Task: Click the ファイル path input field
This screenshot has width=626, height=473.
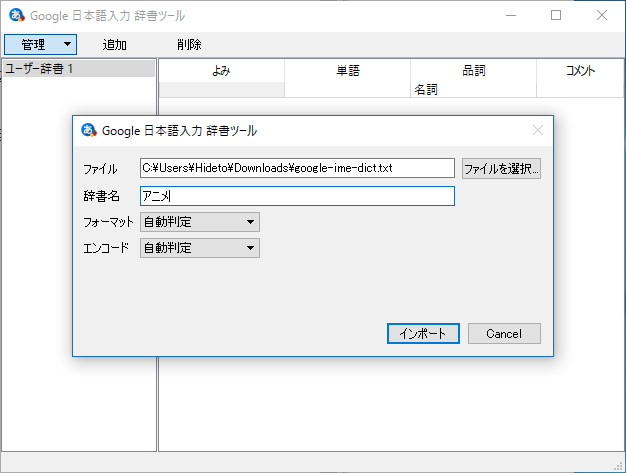Action: [x=297, y=168]
